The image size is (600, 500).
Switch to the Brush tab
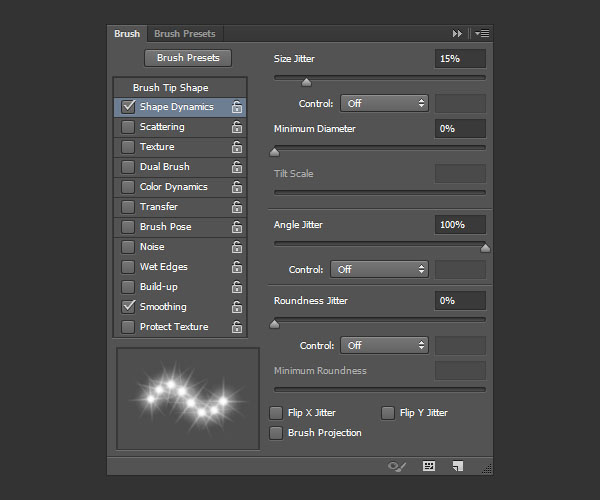click(x=127, y=34)
